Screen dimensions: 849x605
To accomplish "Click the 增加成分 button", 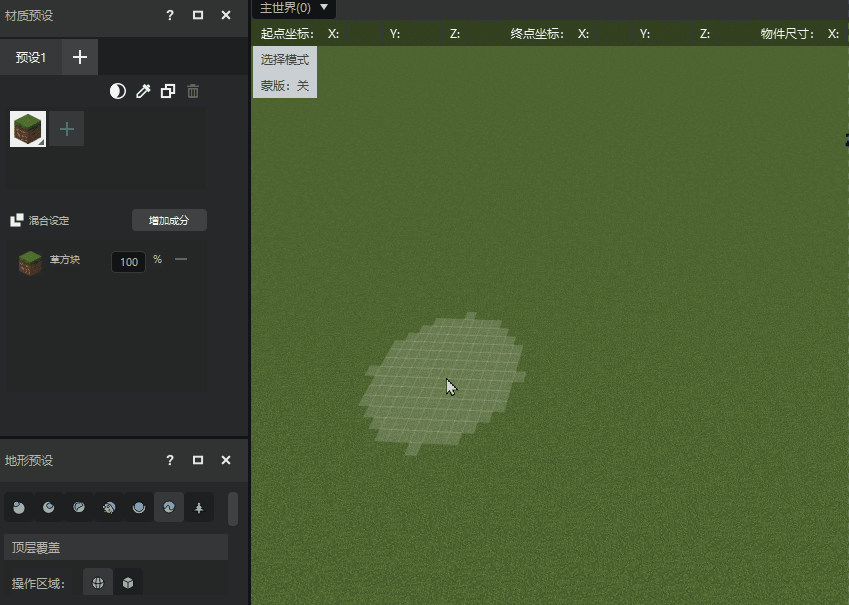I will pos(169,220).
